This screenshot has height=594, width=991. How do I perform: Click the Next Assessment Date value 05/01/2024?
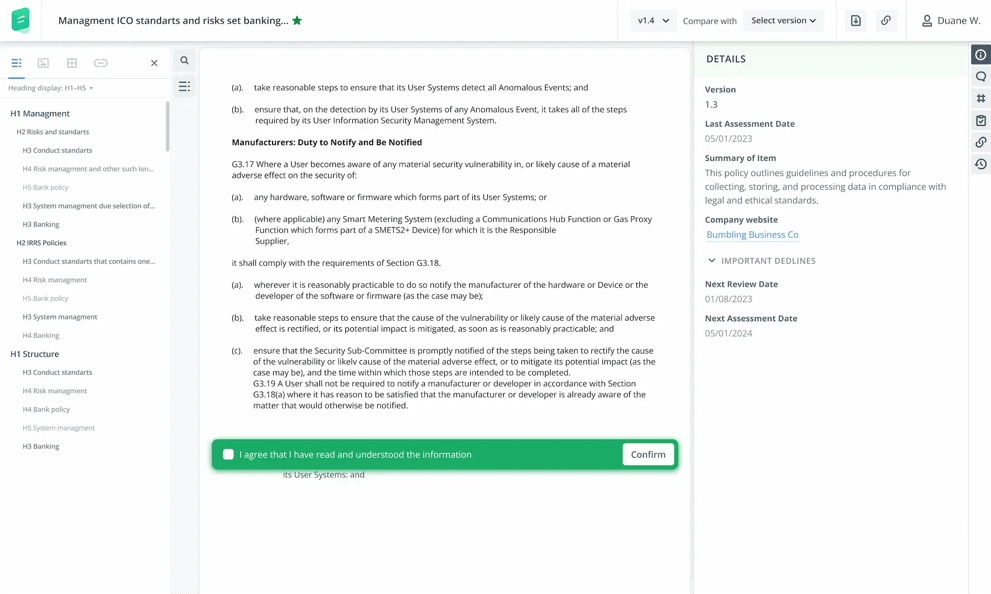coord(729,333)
